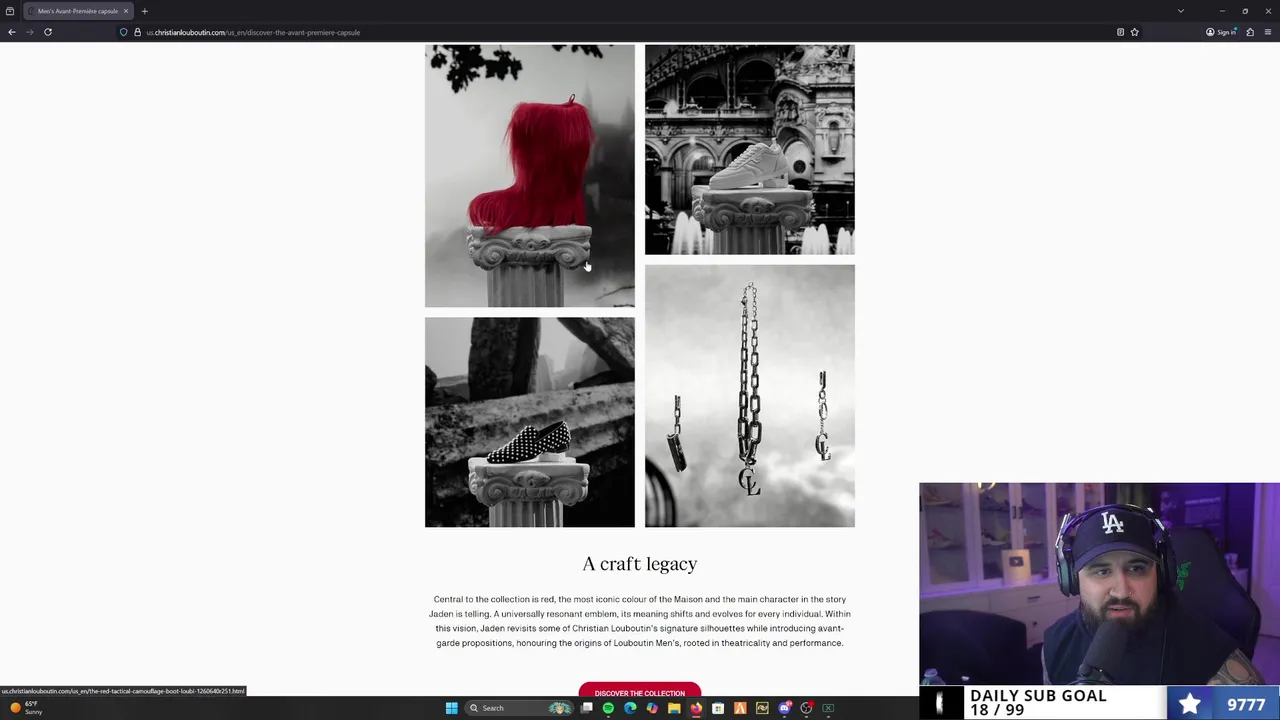Open the studded loafer image
Screen dimensions: 1280x720
(529, 422)
